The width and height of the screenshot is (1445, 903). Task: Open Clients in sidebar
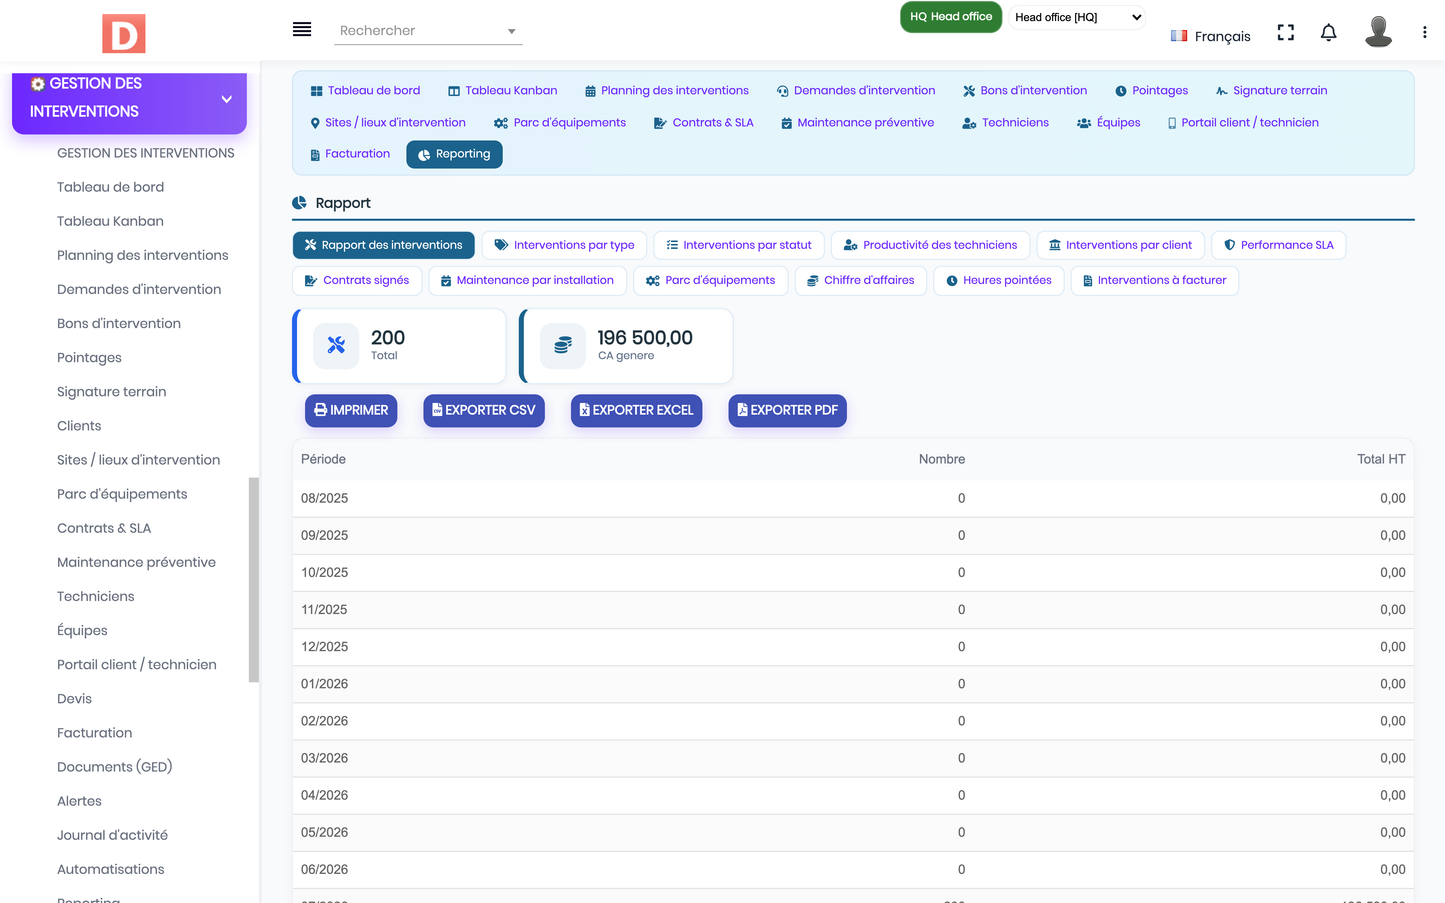pos(79,426)
